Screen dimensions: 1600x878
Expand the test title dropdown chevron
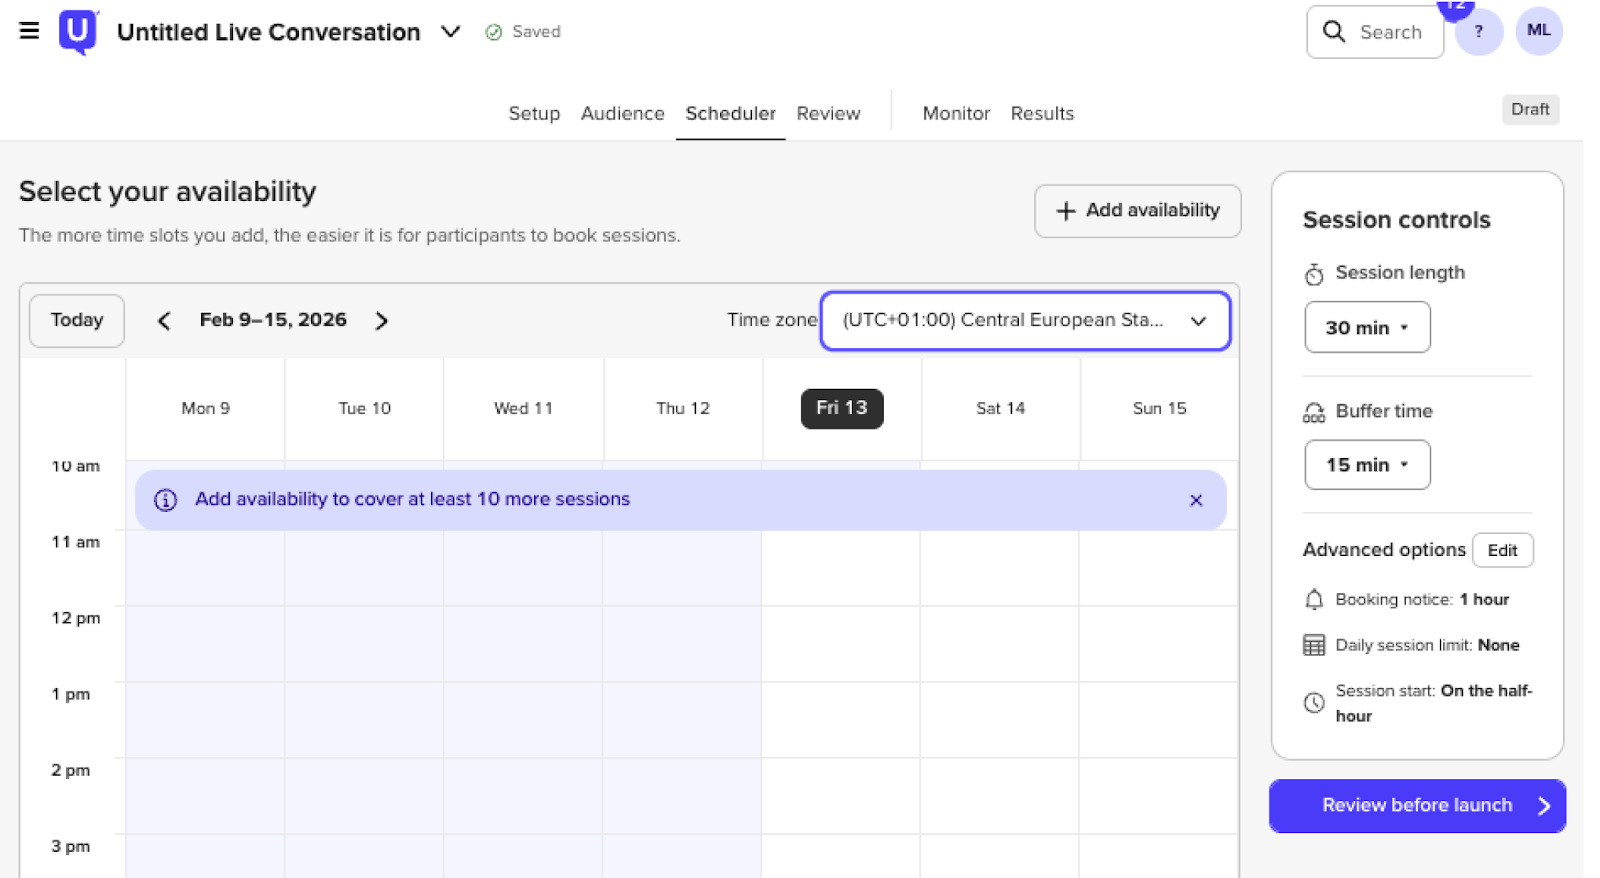pyautogui.click(x=451, y=32)
